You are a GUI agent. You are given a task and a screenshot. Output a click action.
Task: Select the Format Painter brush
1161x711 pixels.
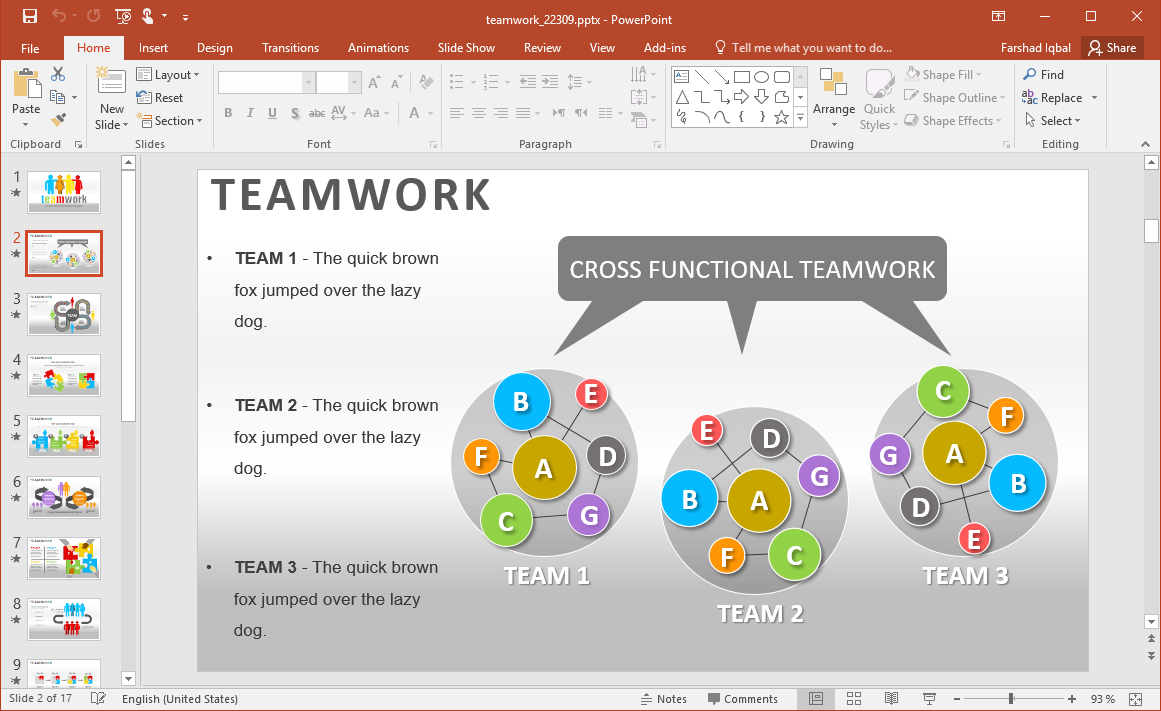point(58,120)
